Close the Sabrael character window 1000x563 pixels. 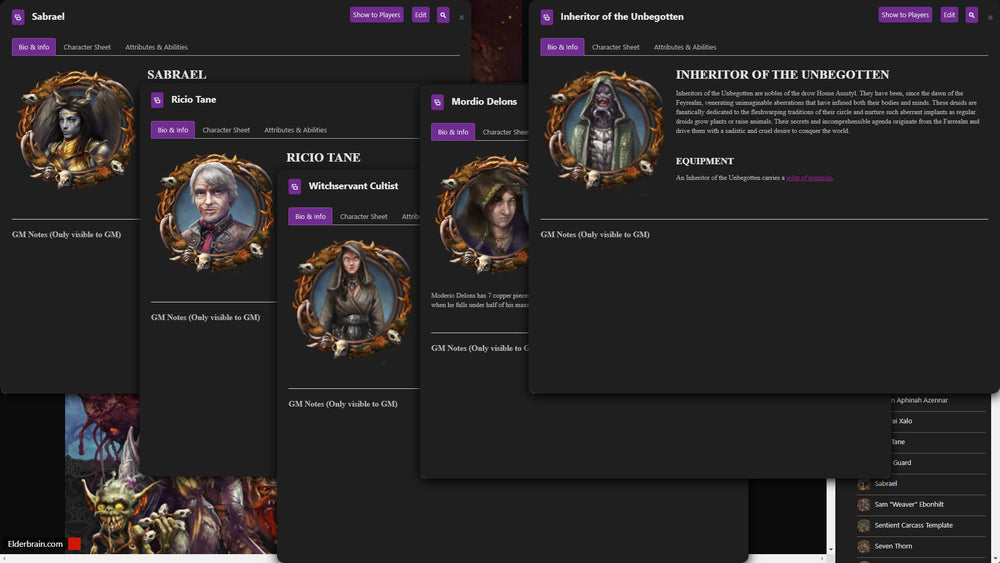coord(461,17)
